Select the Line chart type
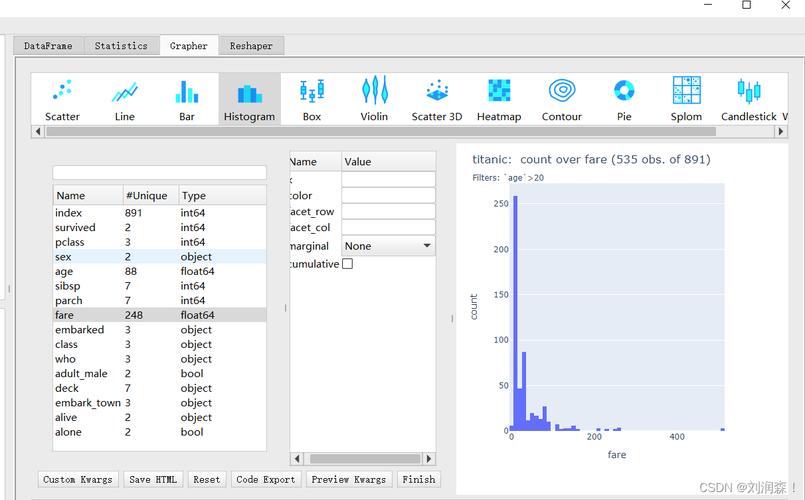This screenshot has width=805, height=500. click(125, 99)
